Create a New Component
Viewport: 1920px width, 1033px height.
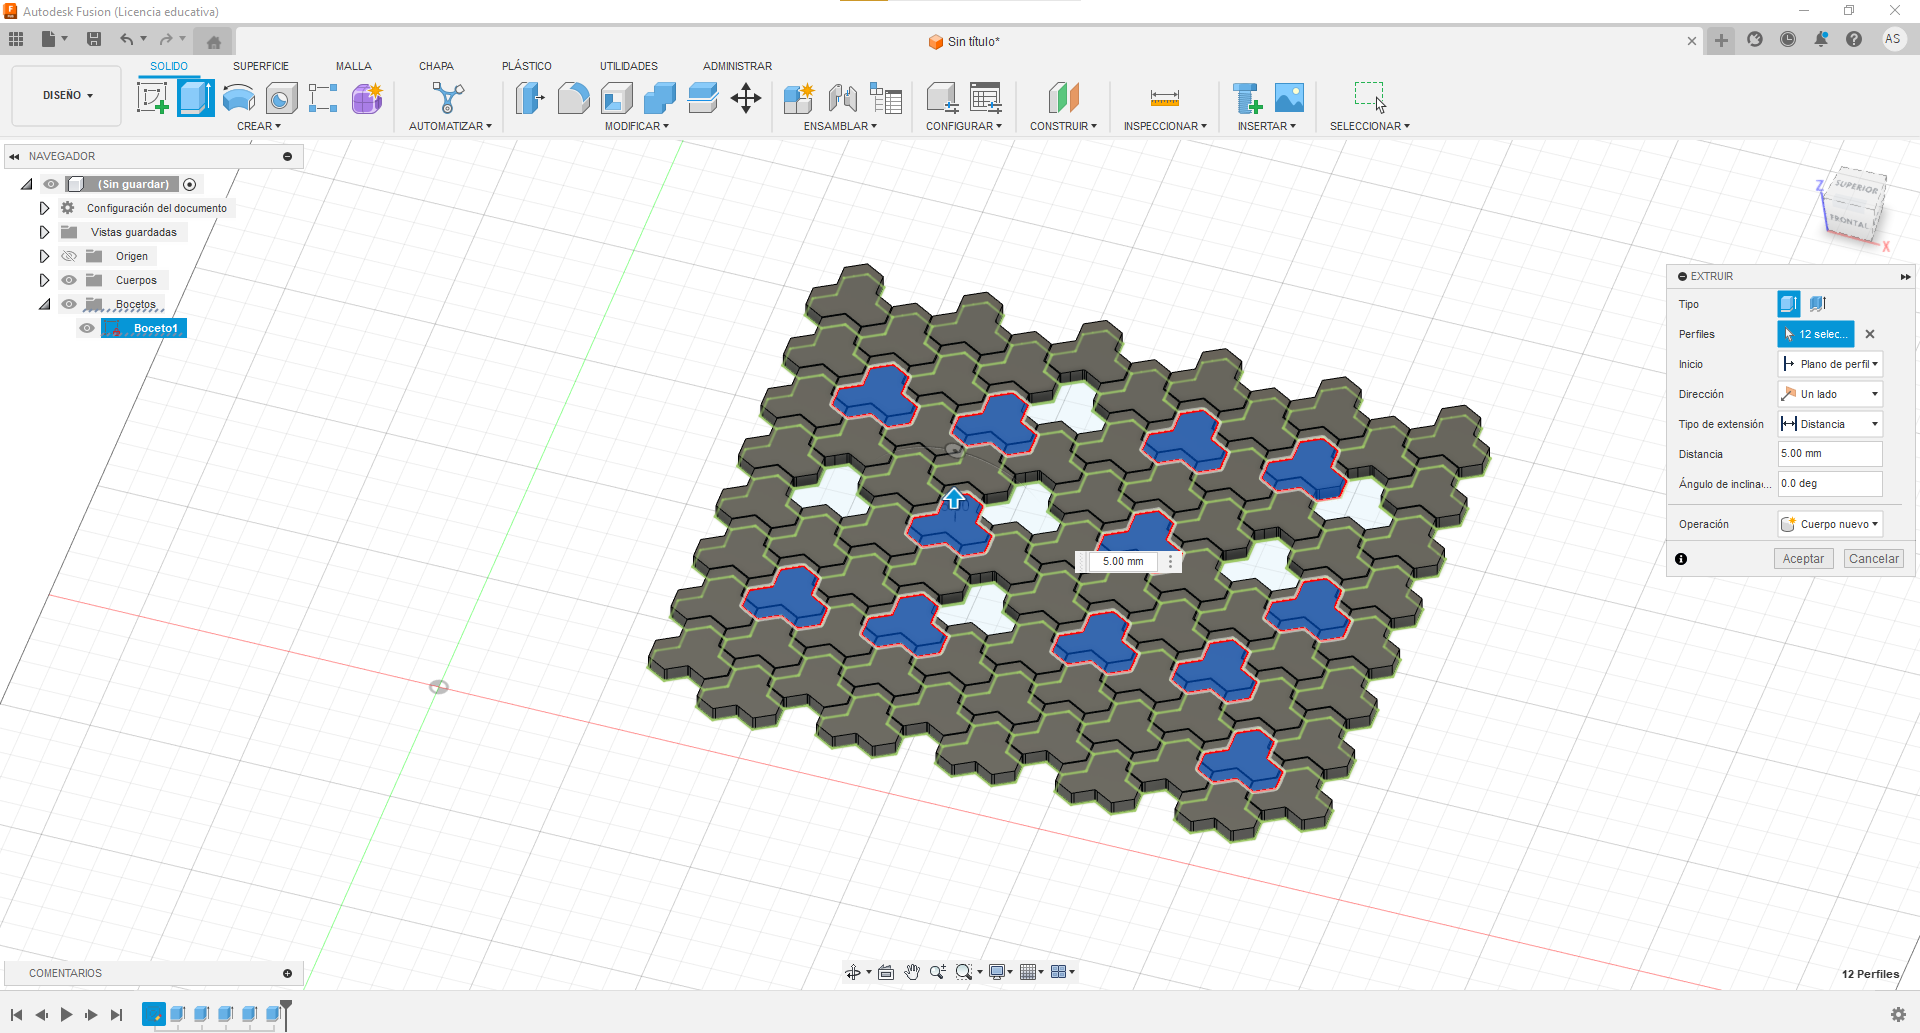(x=799, y=98)
